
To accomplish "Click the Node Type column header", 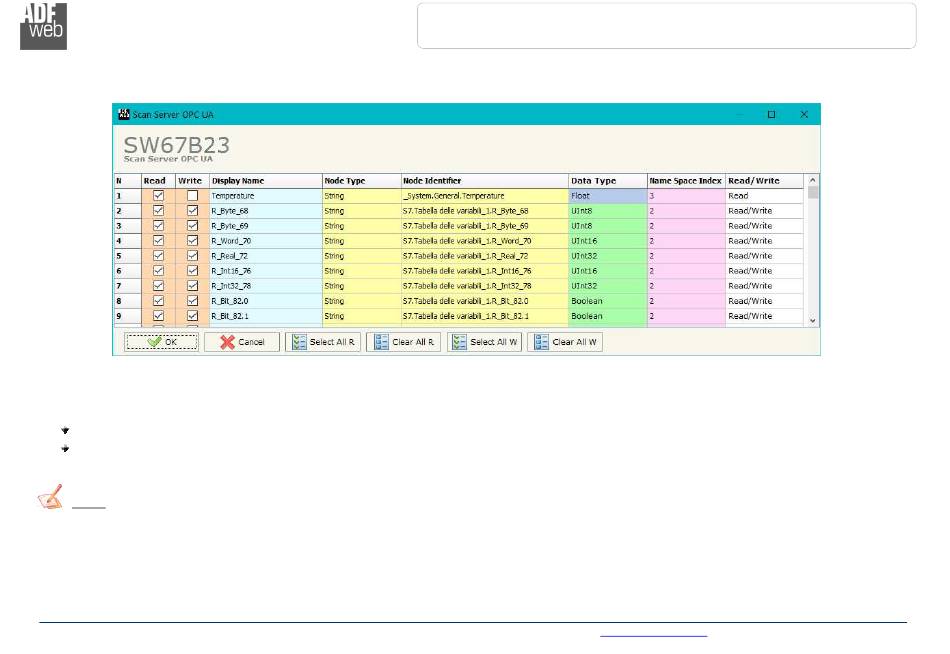I will pos(361,181).
